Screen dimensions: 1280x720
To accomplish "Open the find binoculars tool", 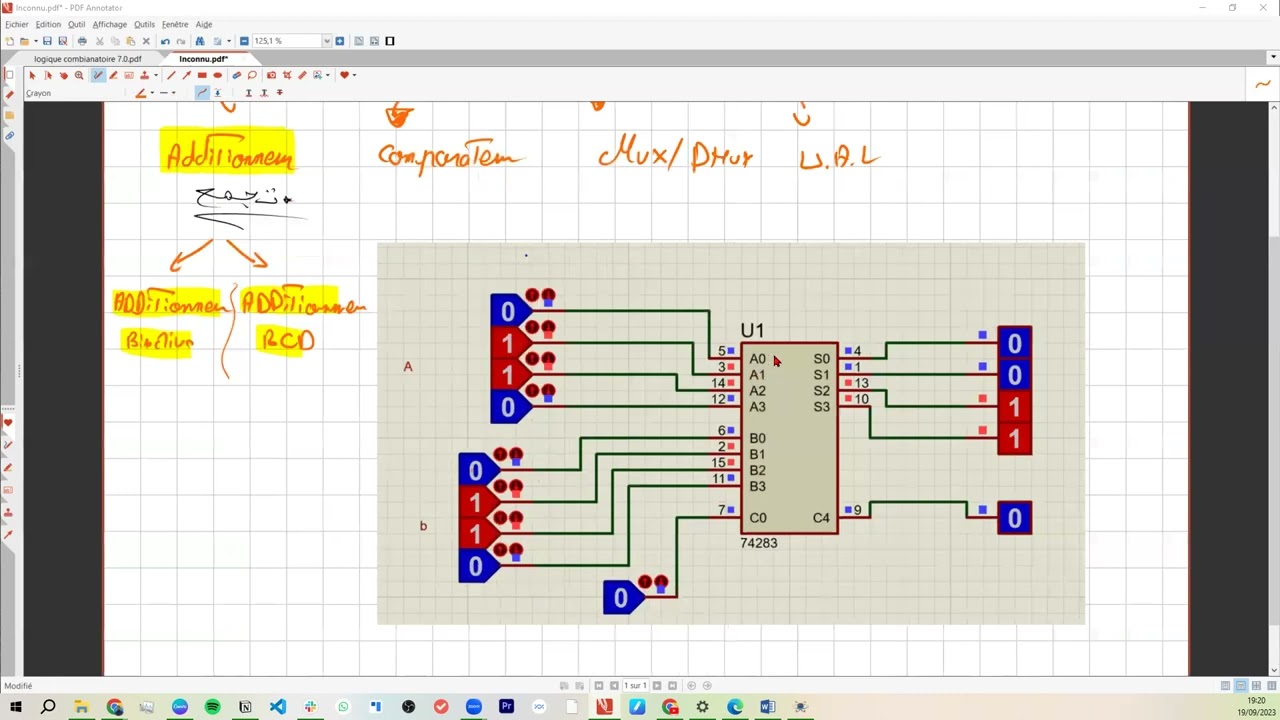I will [x=200, y=41].
